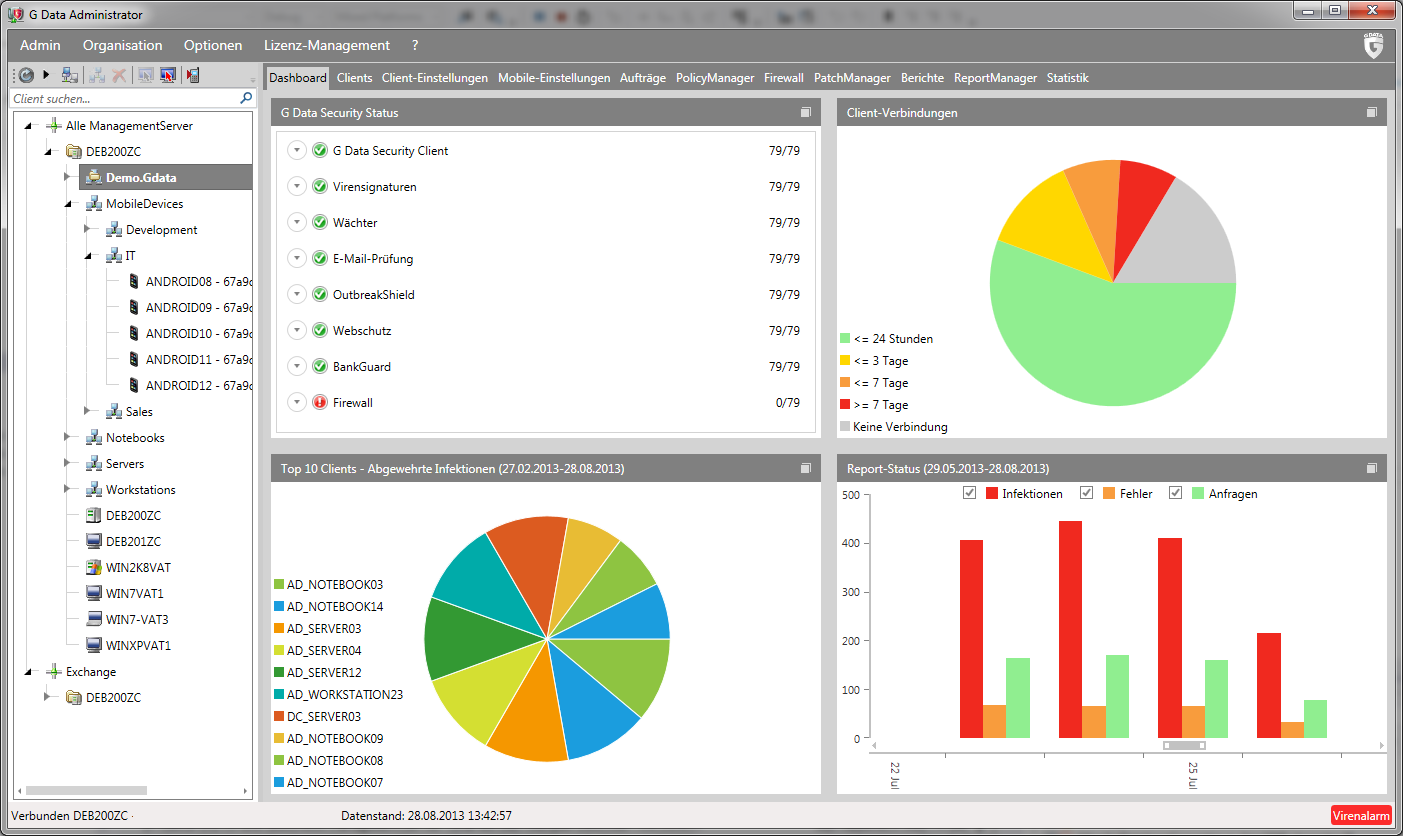Maximize the G Data Security Status panel
The height and width of the screenshot is (836, 1403).
point(806,113)
